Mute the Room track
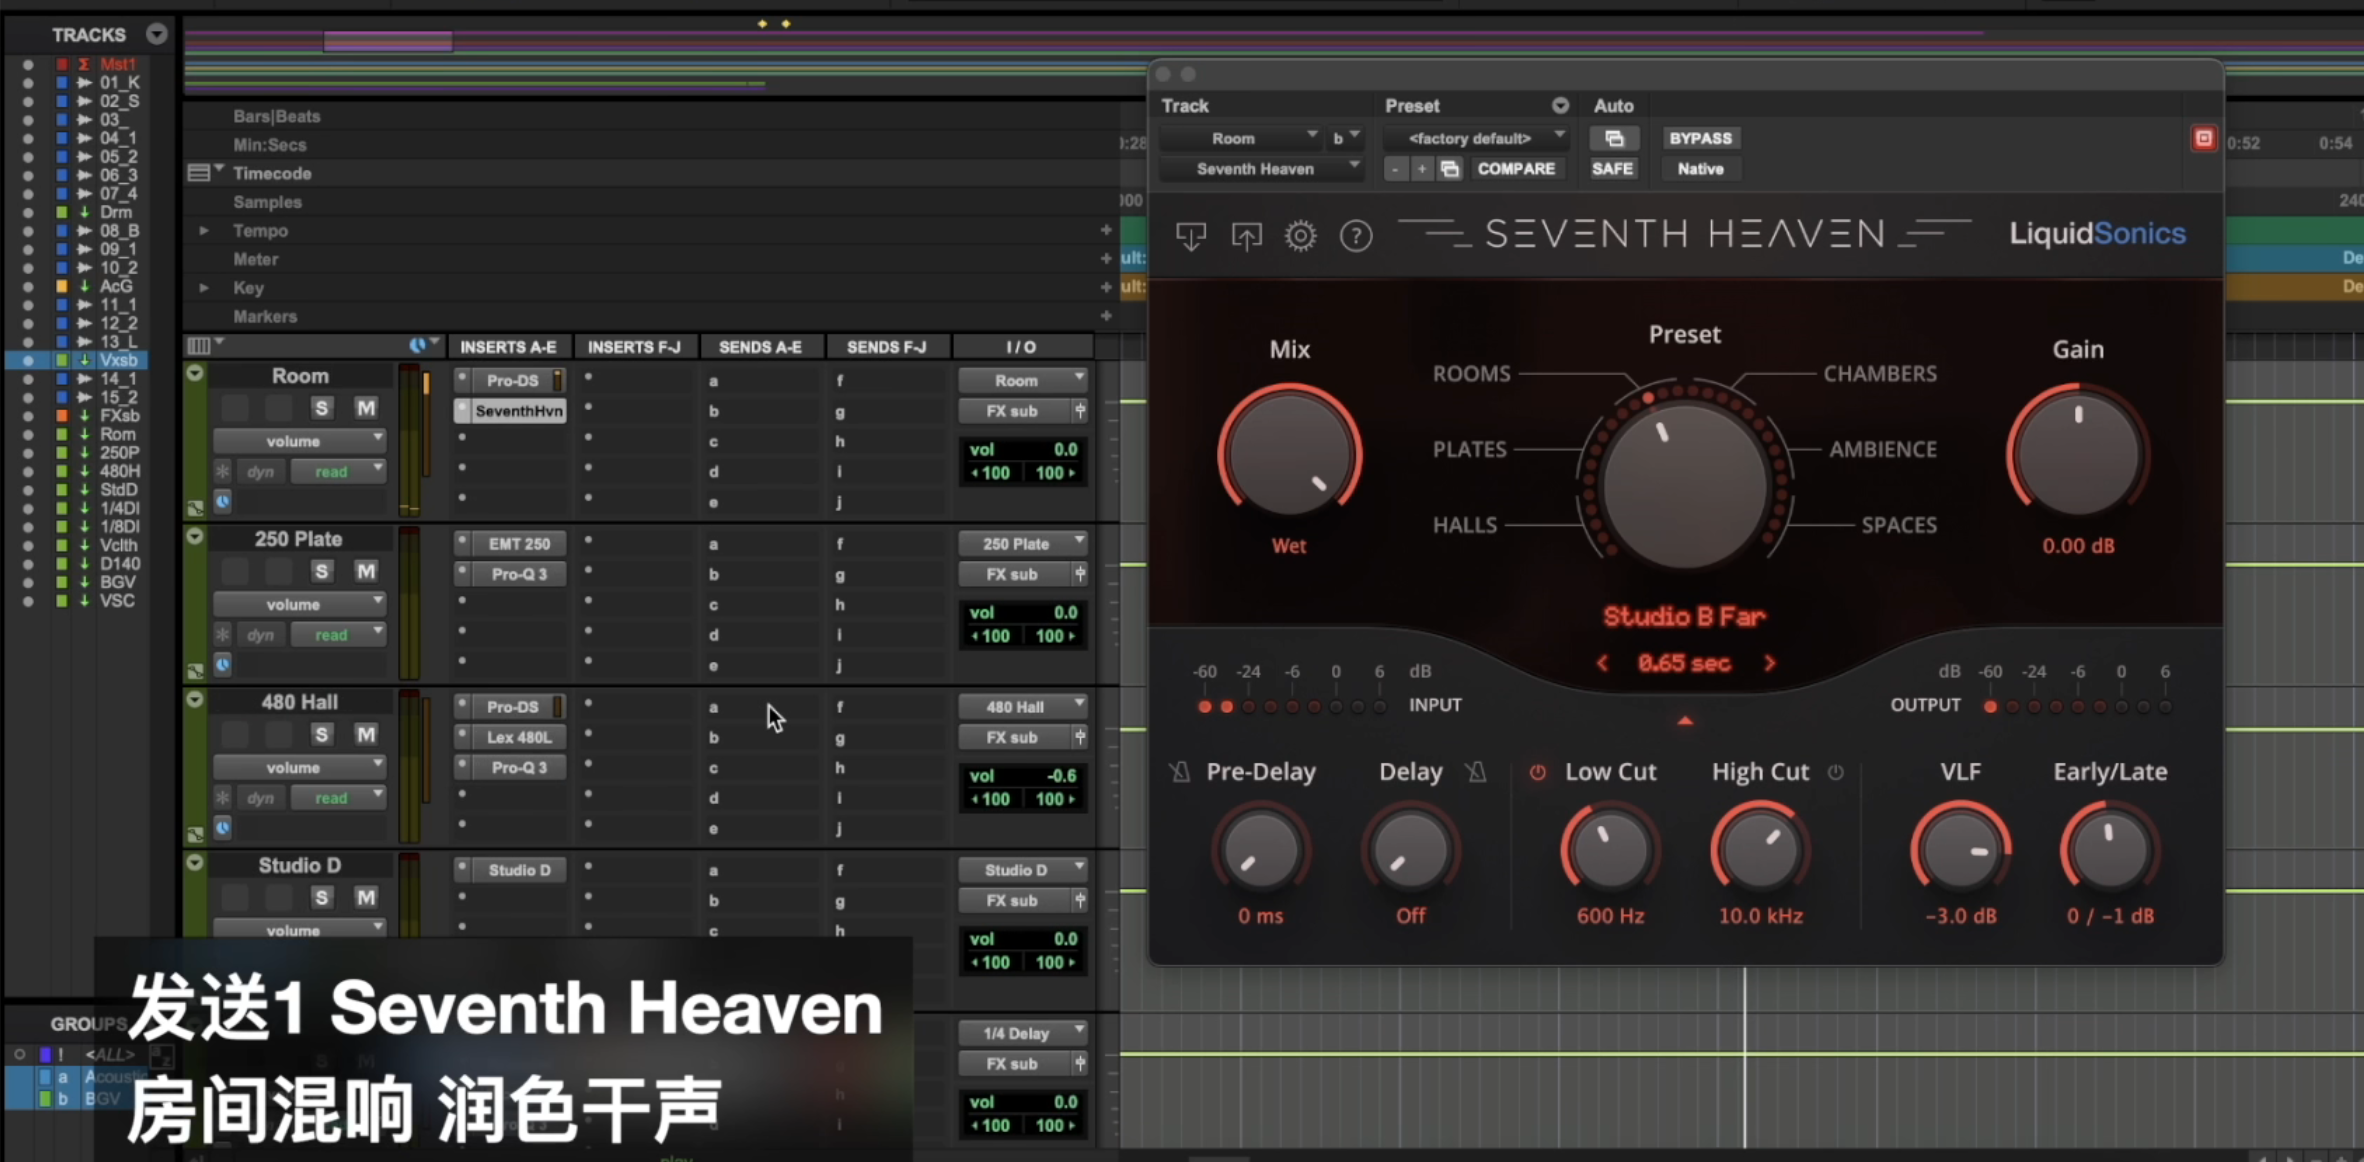2364x1162 pixels. [x=366, y=408]
